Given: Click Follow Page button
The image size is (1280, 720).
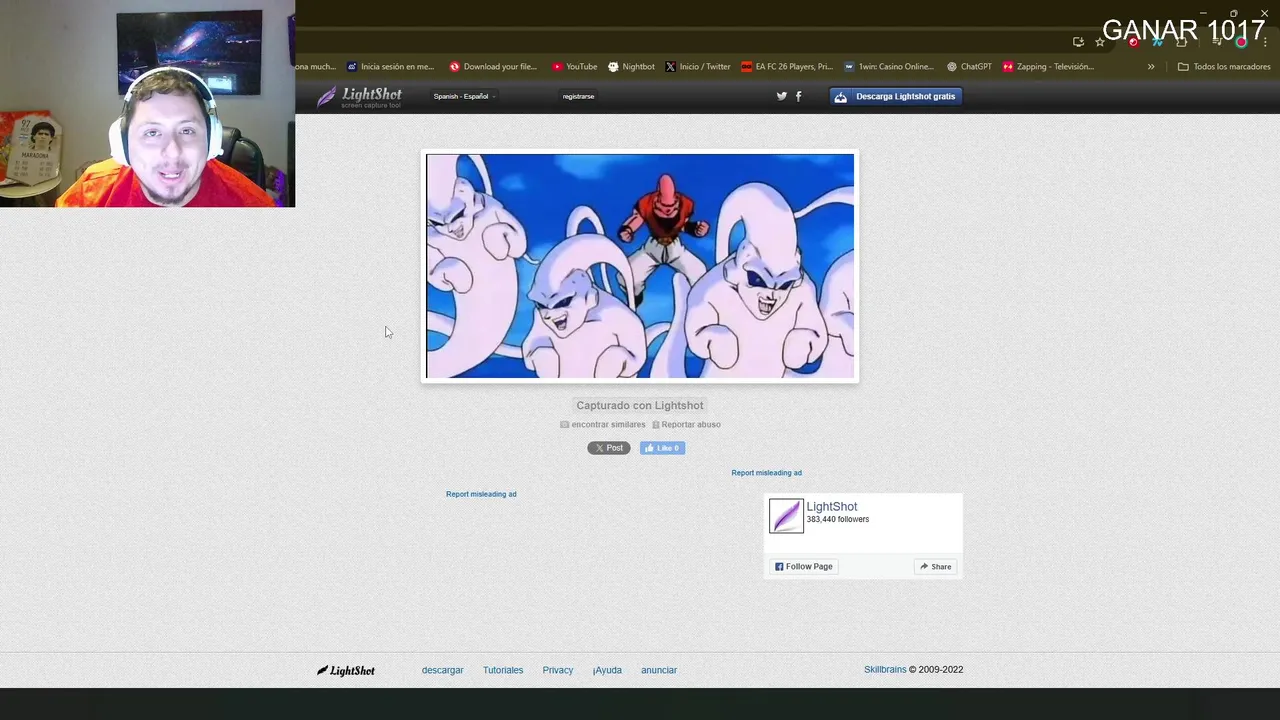Looking at the screenshot, I should (x=803, y=566).
